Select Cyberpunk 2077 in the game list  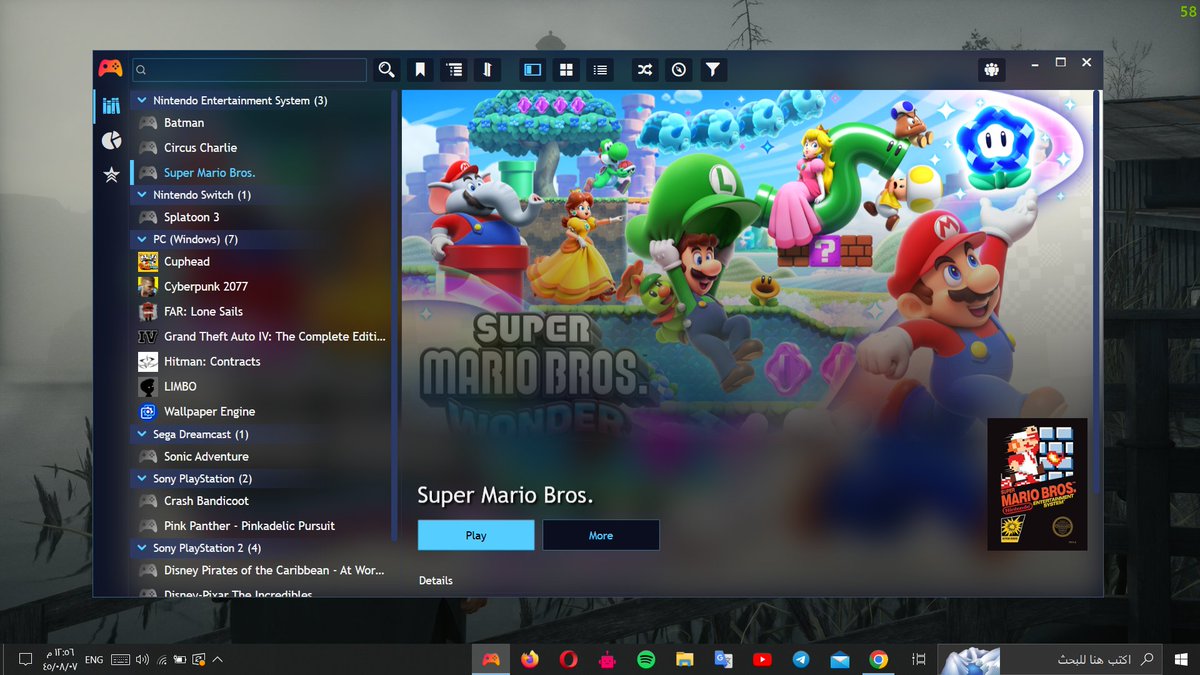pyautogui.click(x=260, y=287)
